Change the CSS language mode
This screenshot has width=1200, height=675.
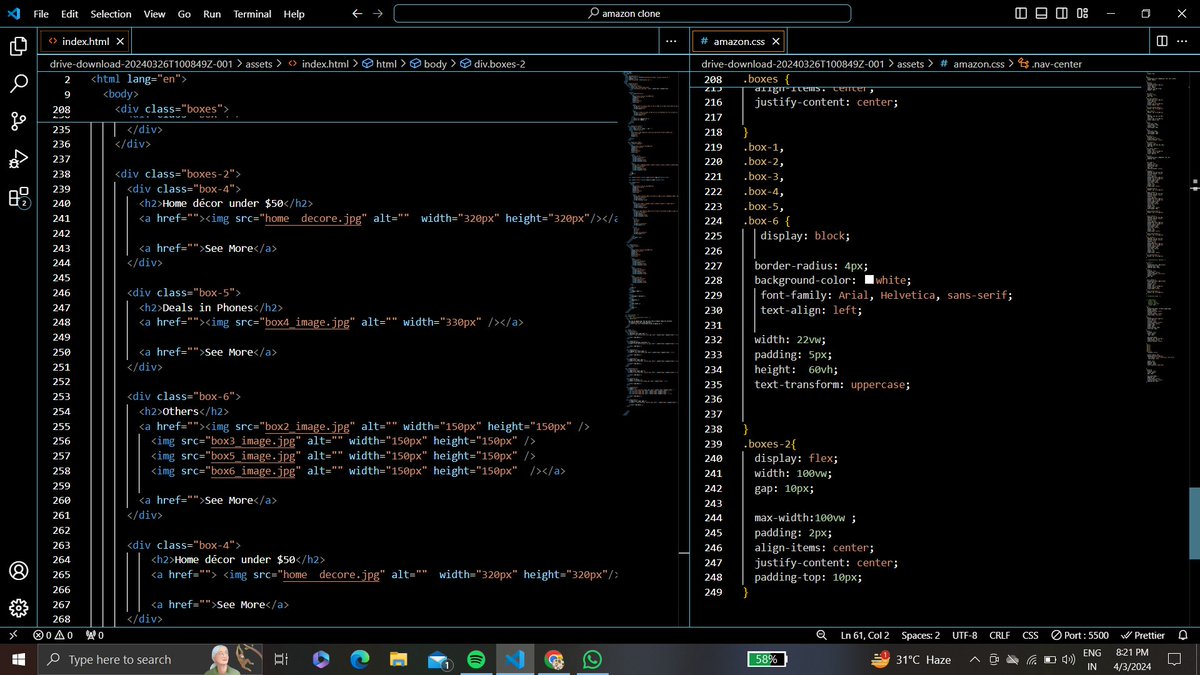coord(1030,635)
